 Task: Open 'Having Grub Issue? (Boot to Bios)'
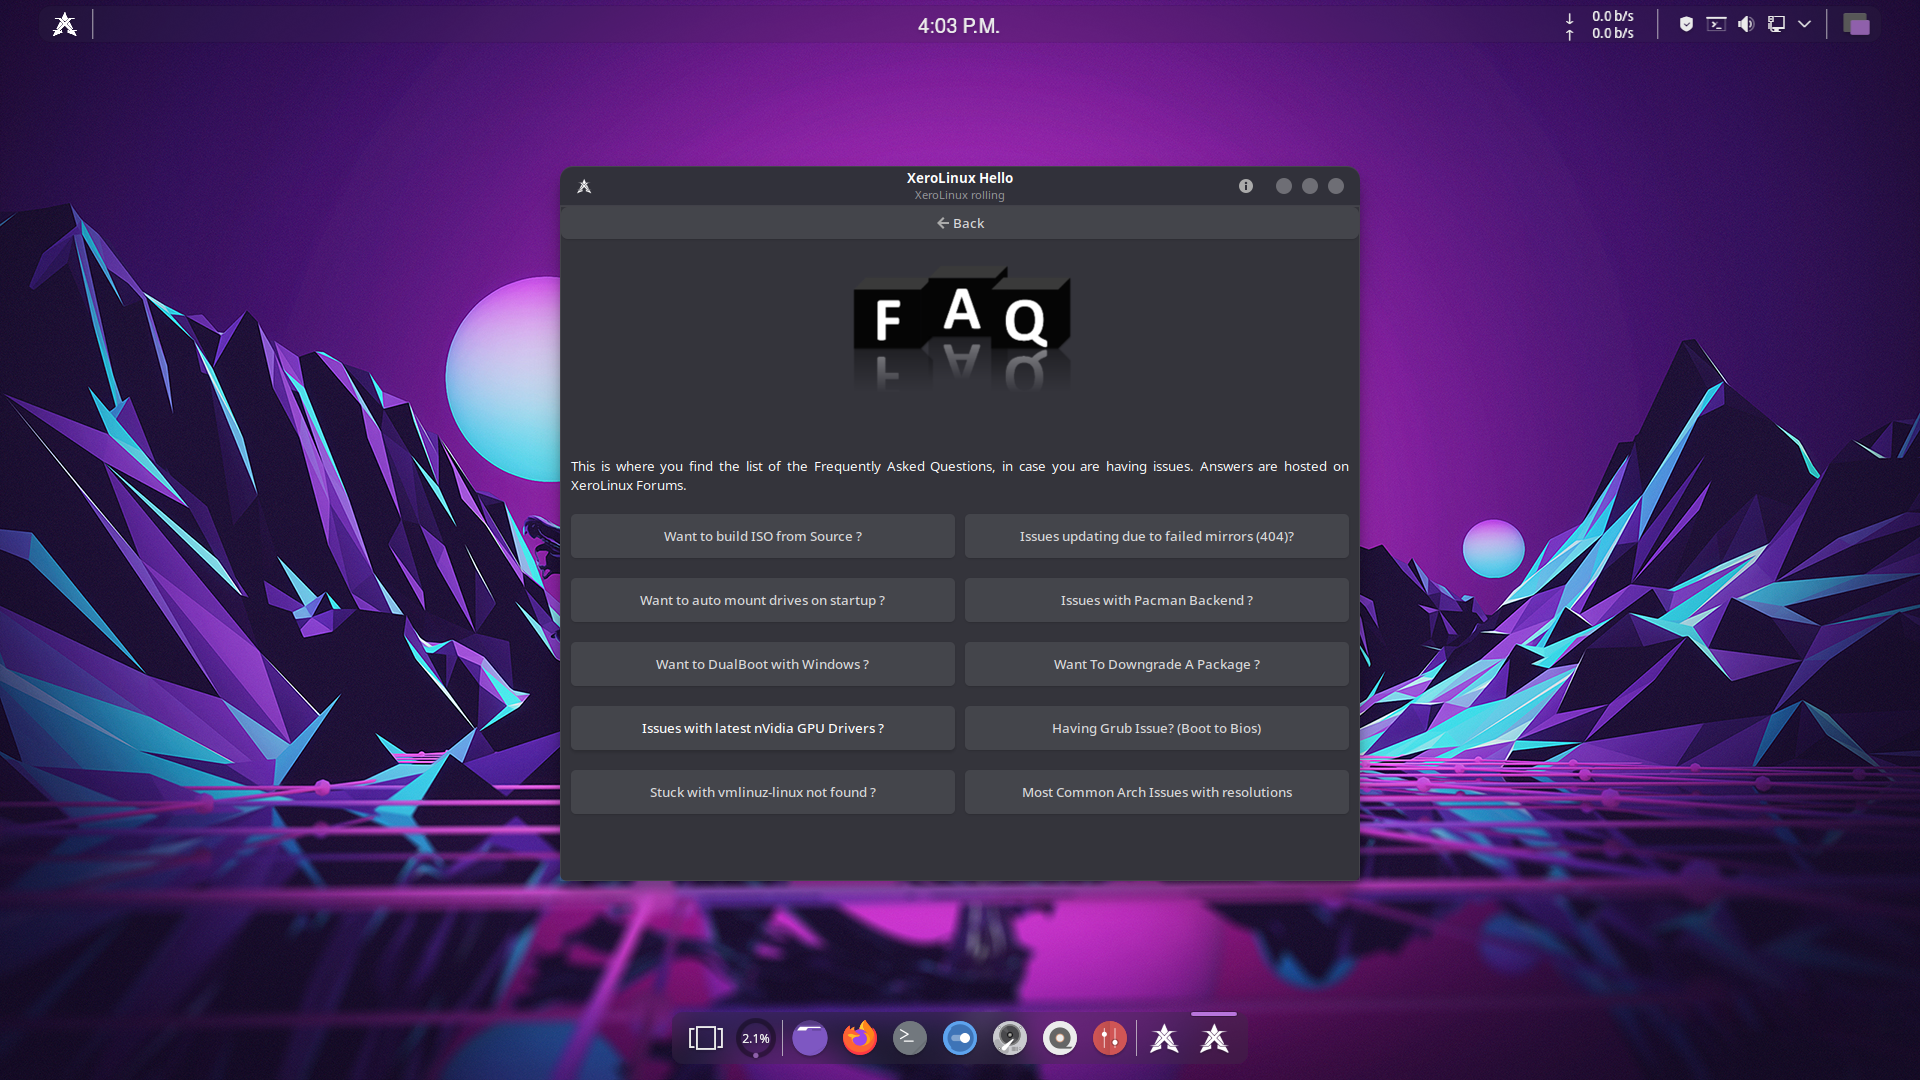click(1157, 728)
